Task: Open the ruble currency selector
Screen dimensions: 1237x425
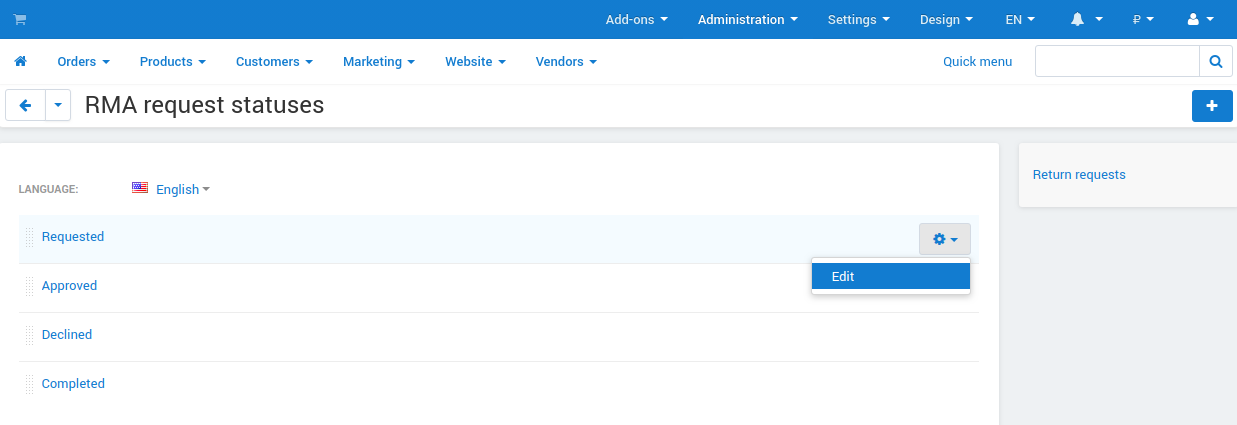Action: [x=1143, y=20]
